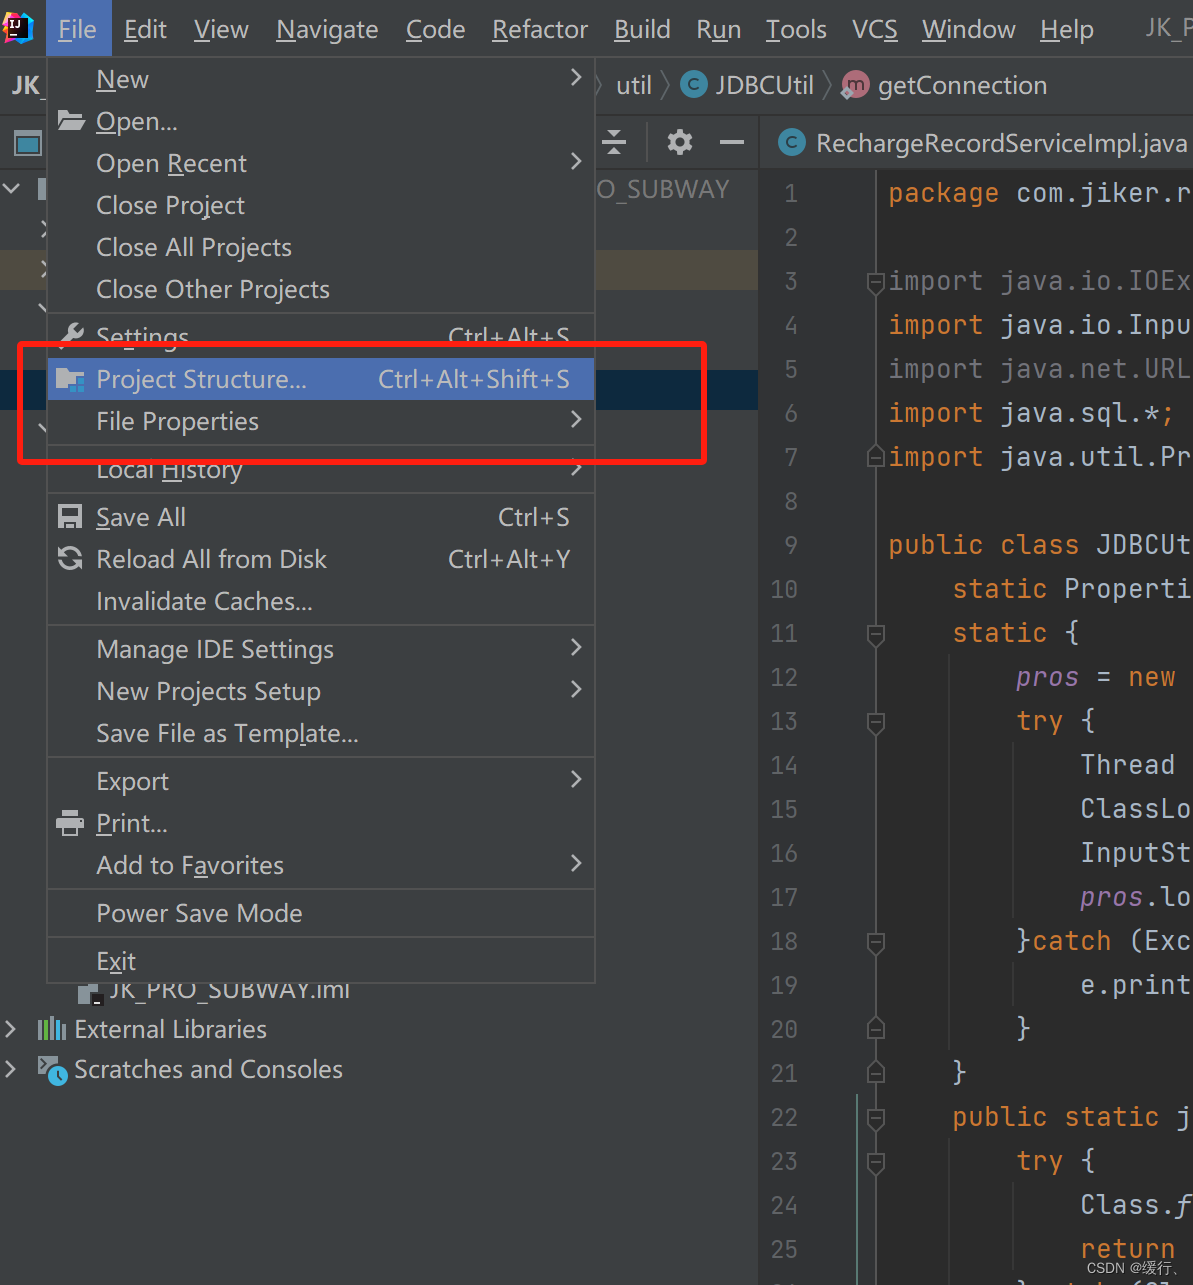Viewport: 1193px width, 1285px height.
Task: Enable Power Save Mode
Action: coord(199,912)
